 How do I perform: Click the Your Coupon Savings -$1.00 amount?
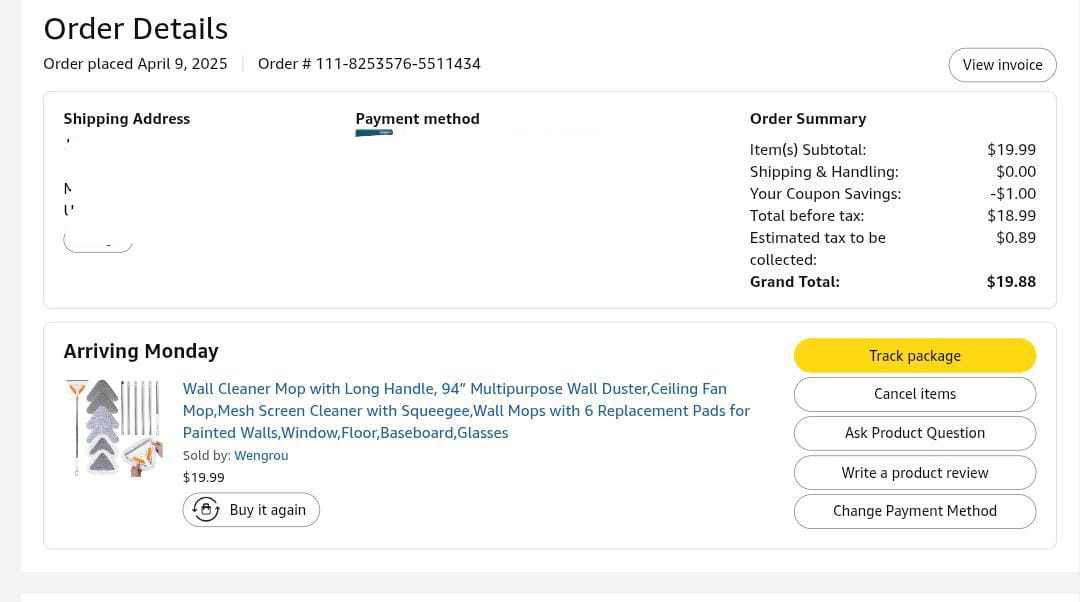pos(1013,194)
